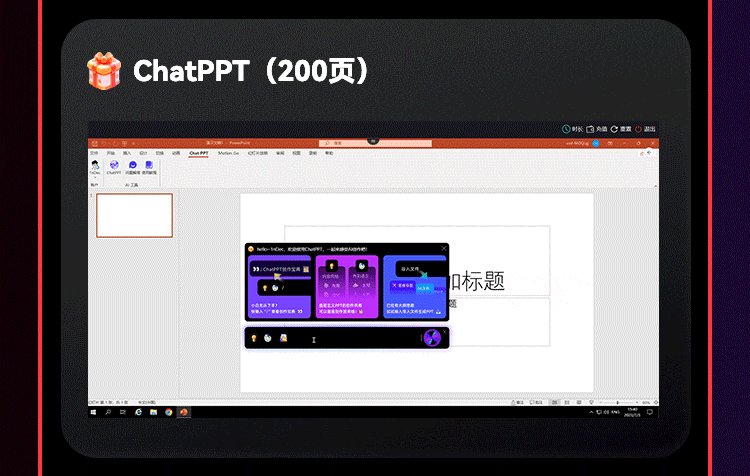Switch to the 设计 Design tab
750x476 pixels.
click(x=143, y=153)
